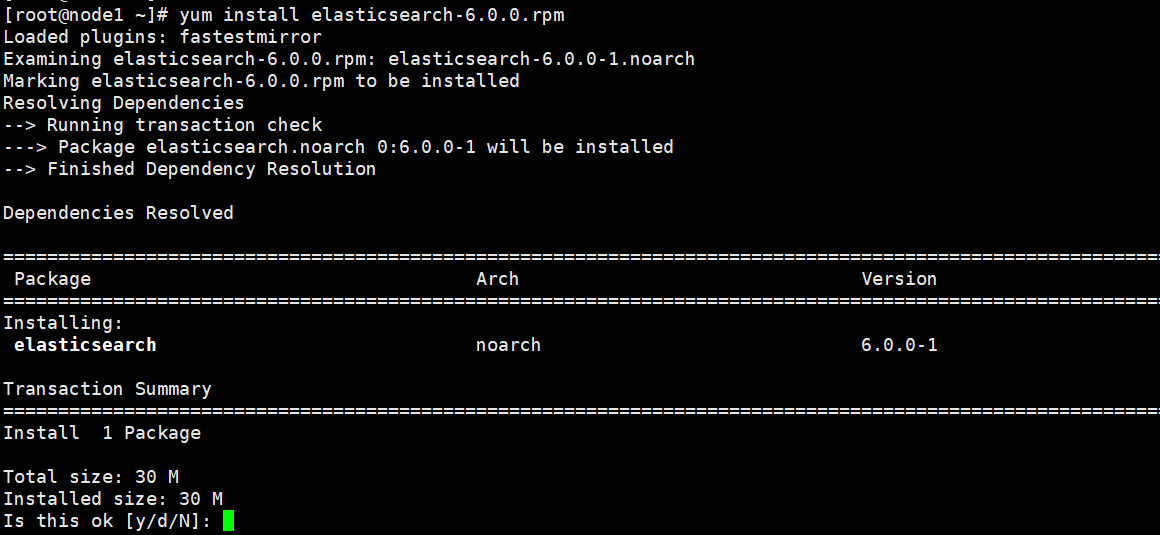1160x535 pixels.
Task: Click the 'Arch' column header
Action: tap(497, 279)
